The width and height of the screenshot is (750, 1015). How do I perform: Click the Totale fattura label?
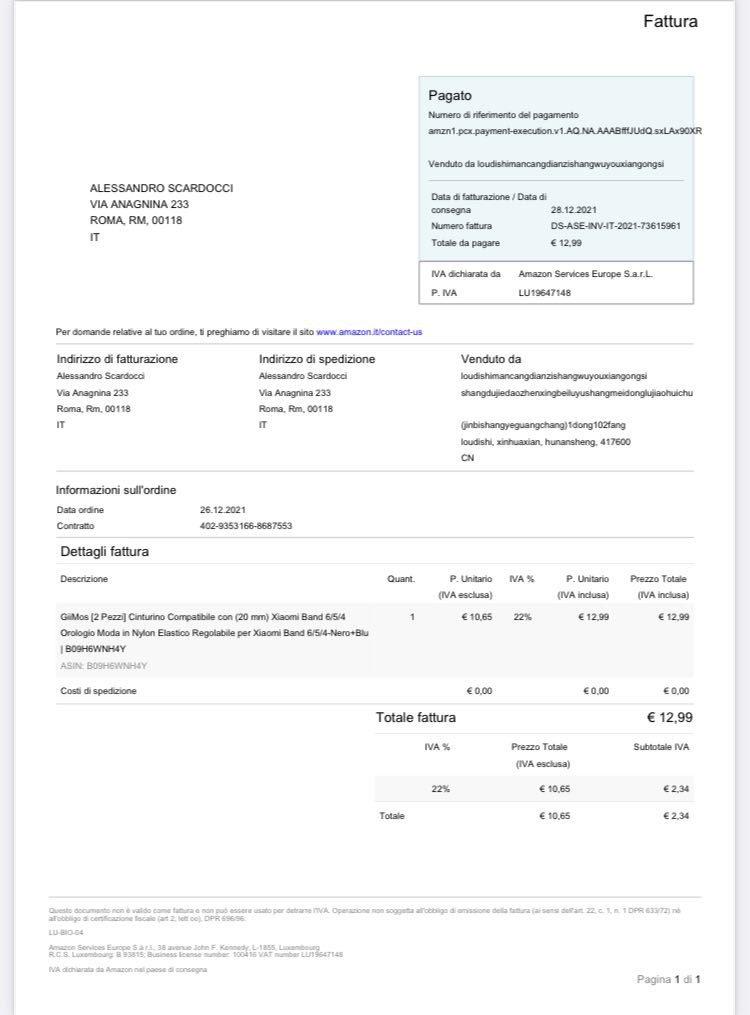point(415,717)
